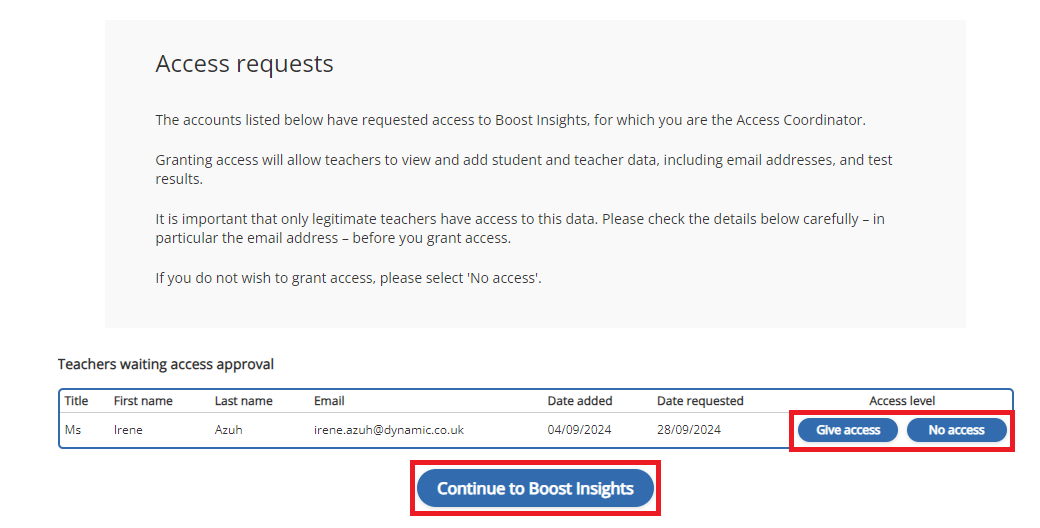Click the Give access button
The width and height of the screenshot is (1040, 528).
pyautogui.click(x=848, y=430)
